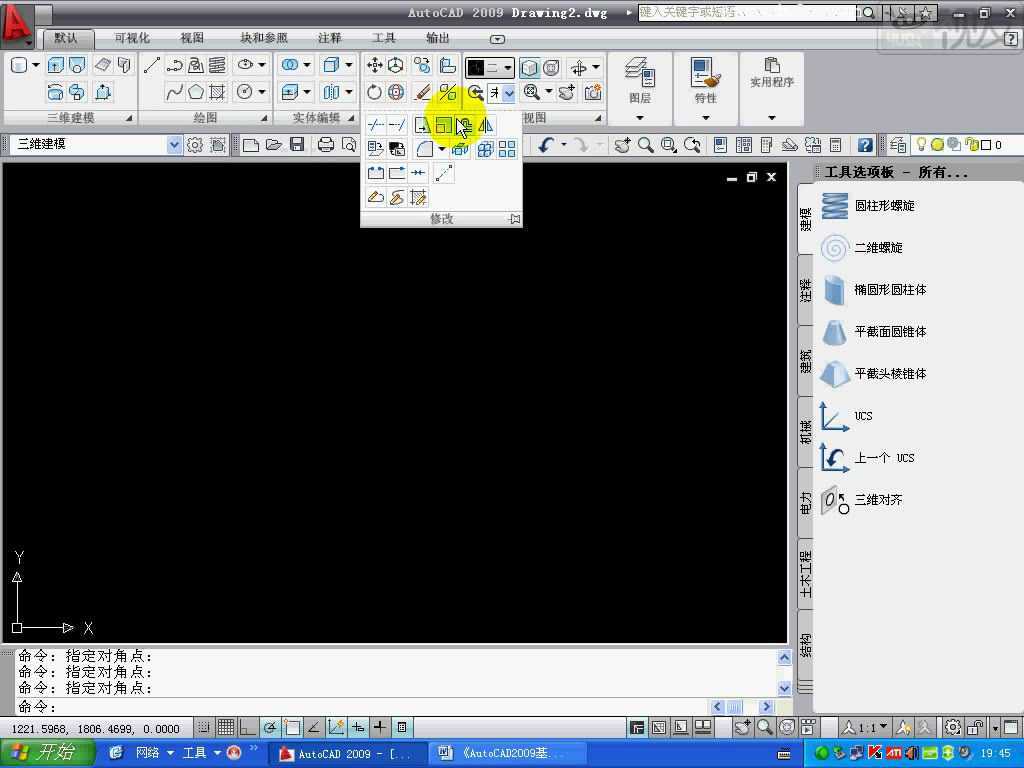
Task: Switch to the 注释 ribbon tab
Action: coord(330,38)
